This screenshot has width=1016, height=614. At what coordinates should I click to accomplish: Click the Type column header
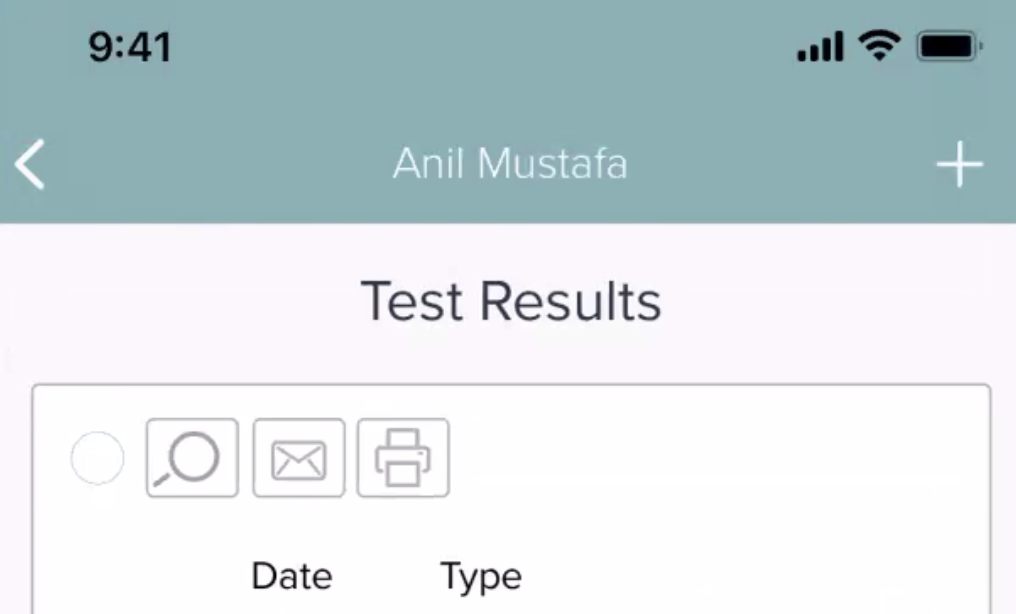(481, 577)
